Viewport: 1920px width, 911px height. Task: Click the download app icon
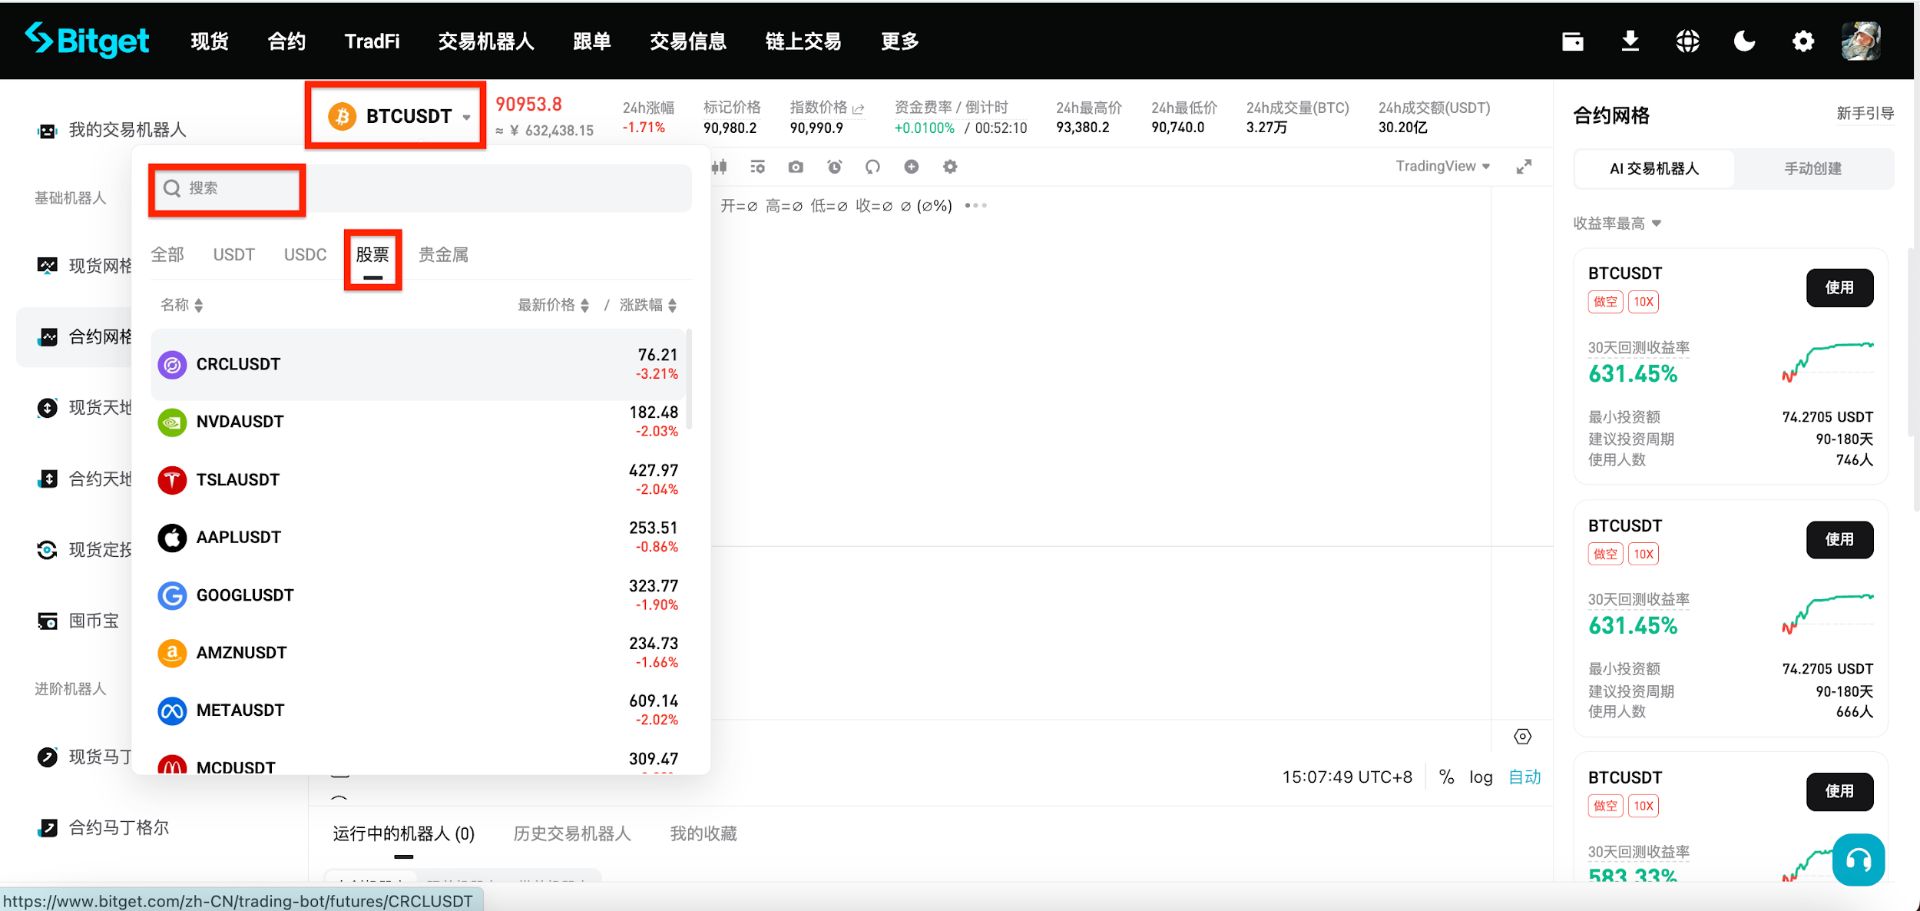1630,41
